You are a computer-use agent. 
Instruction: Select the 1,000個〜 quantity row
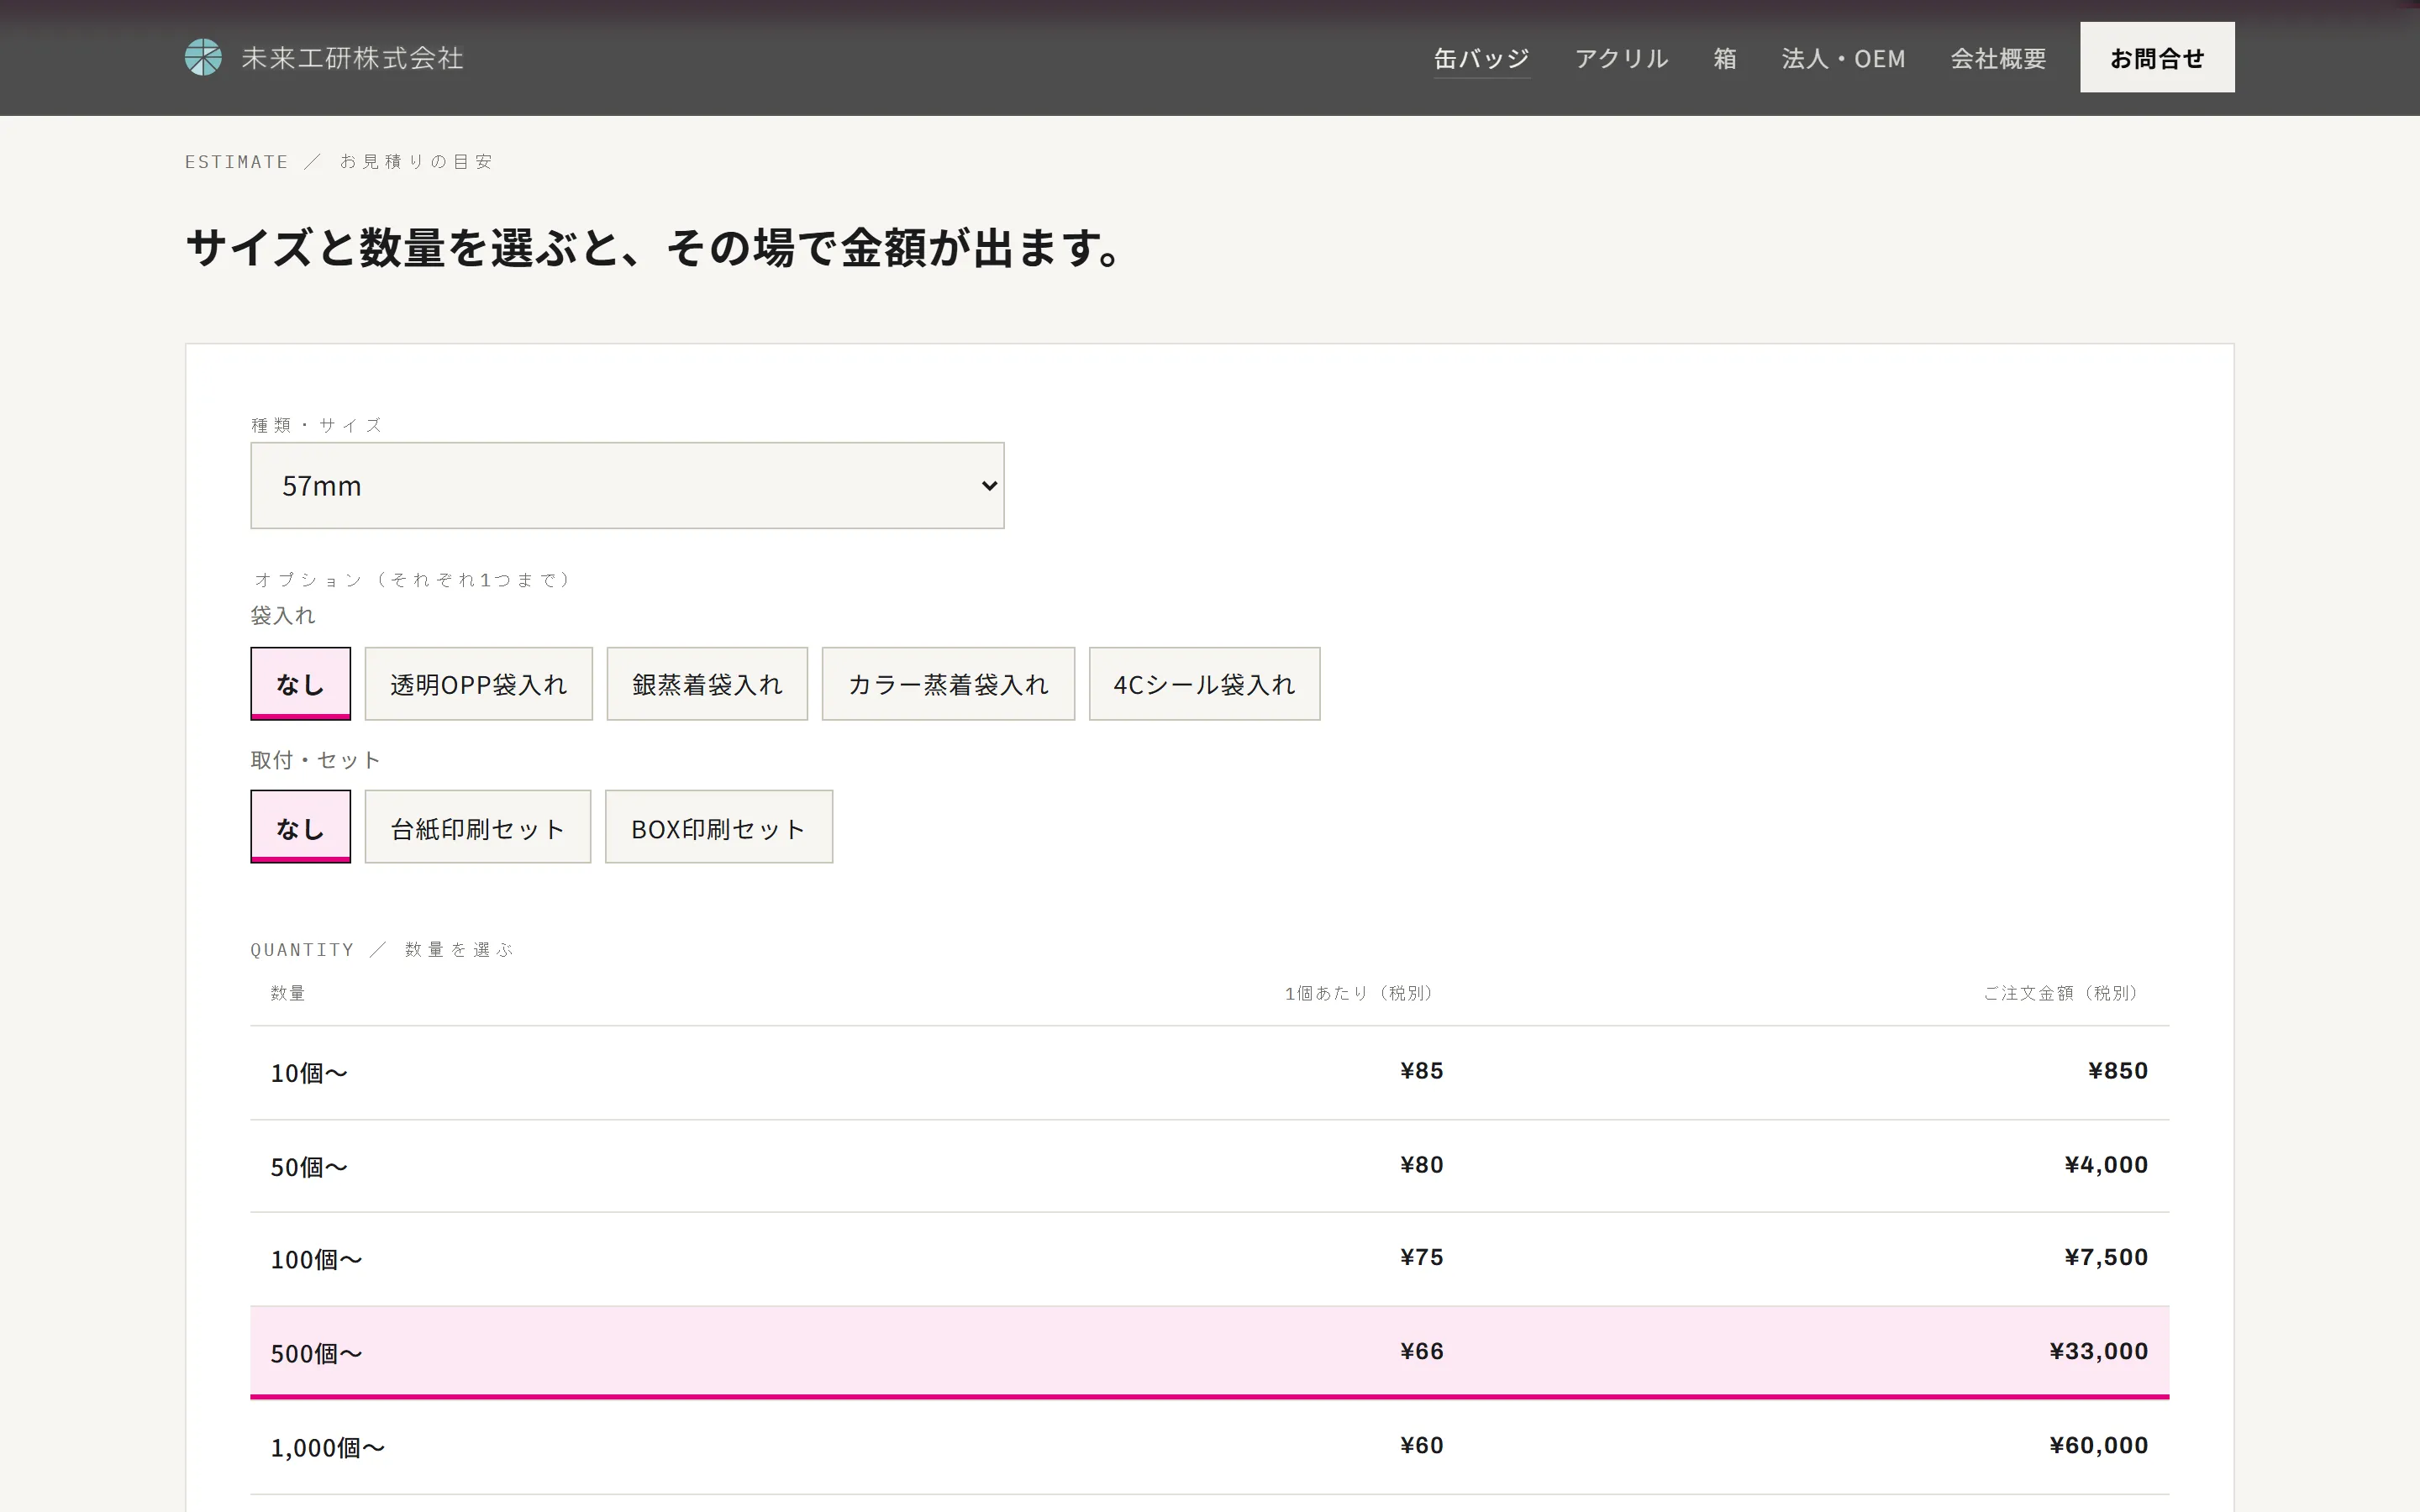point(1209,1447)
